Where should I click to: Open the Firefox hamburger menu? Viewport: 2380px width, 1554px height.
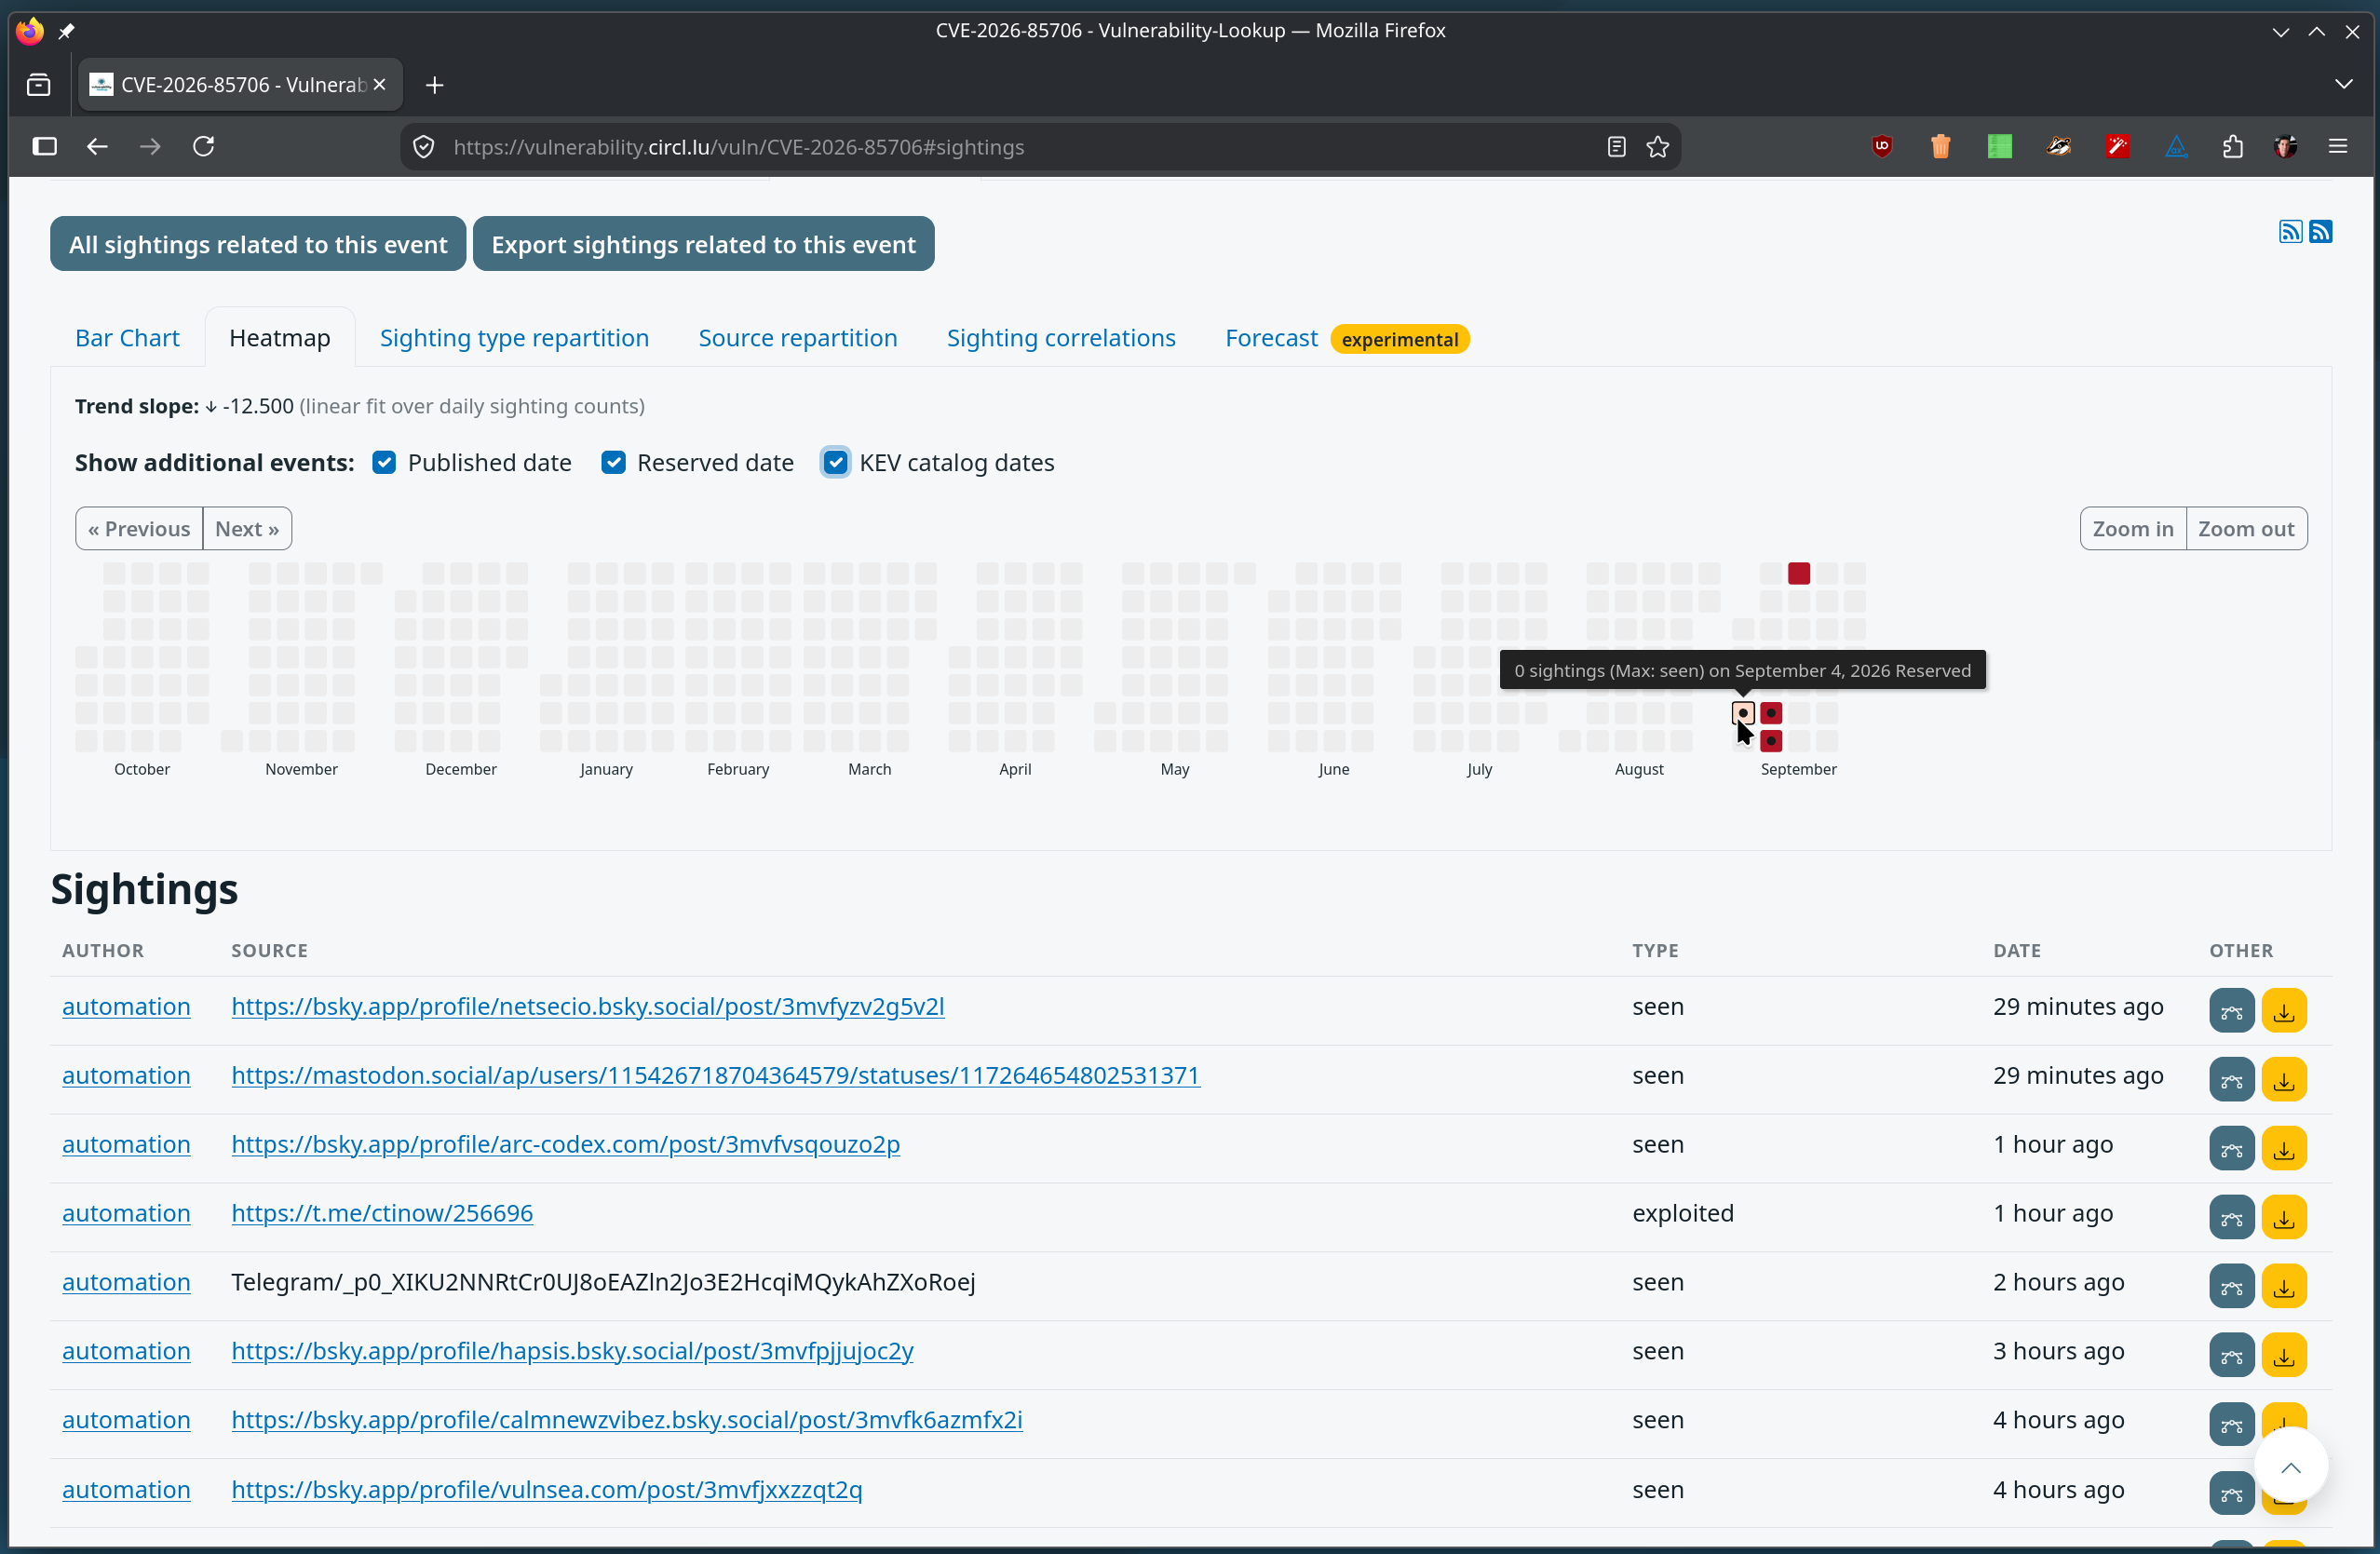click(x=2338, y=147)
